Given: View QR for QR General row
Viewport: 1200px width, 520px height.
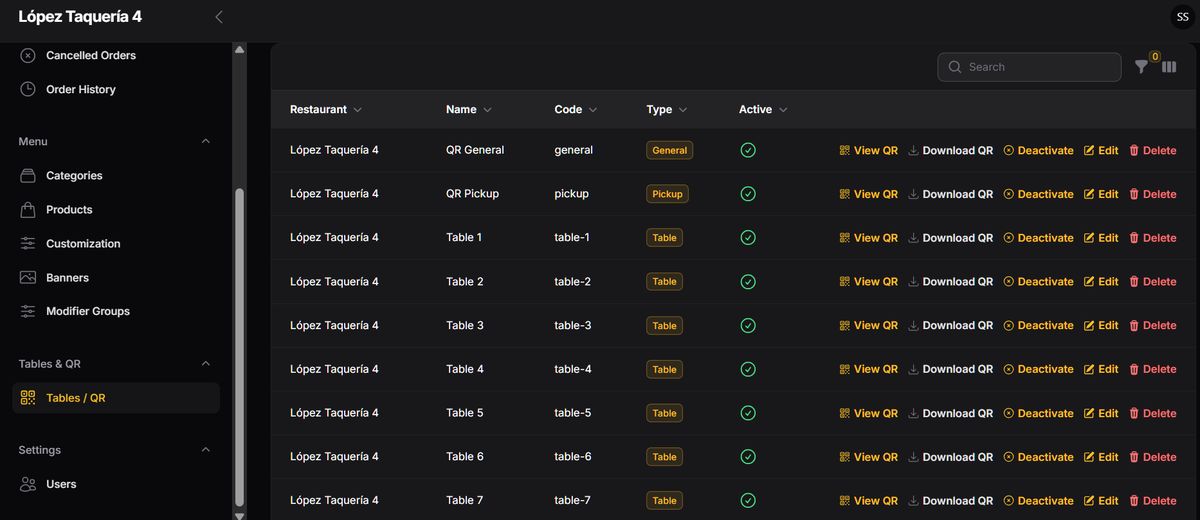Looking at the screenshot, I should click(868, 150).
